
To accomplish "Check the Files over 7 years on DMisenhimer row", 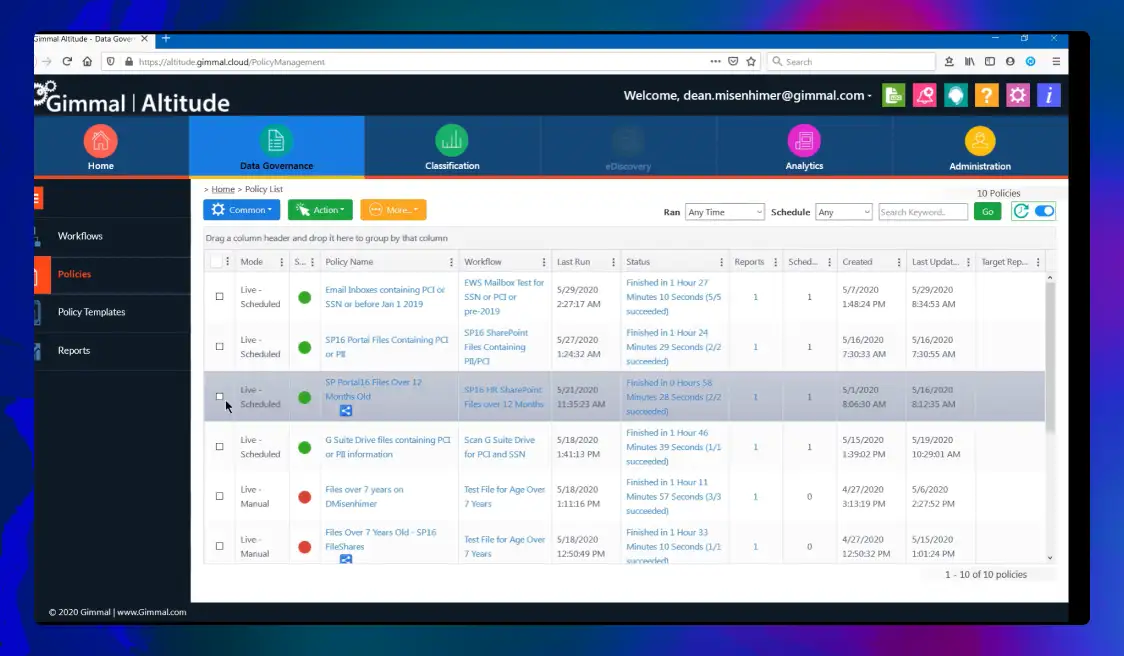I will 219,495.
